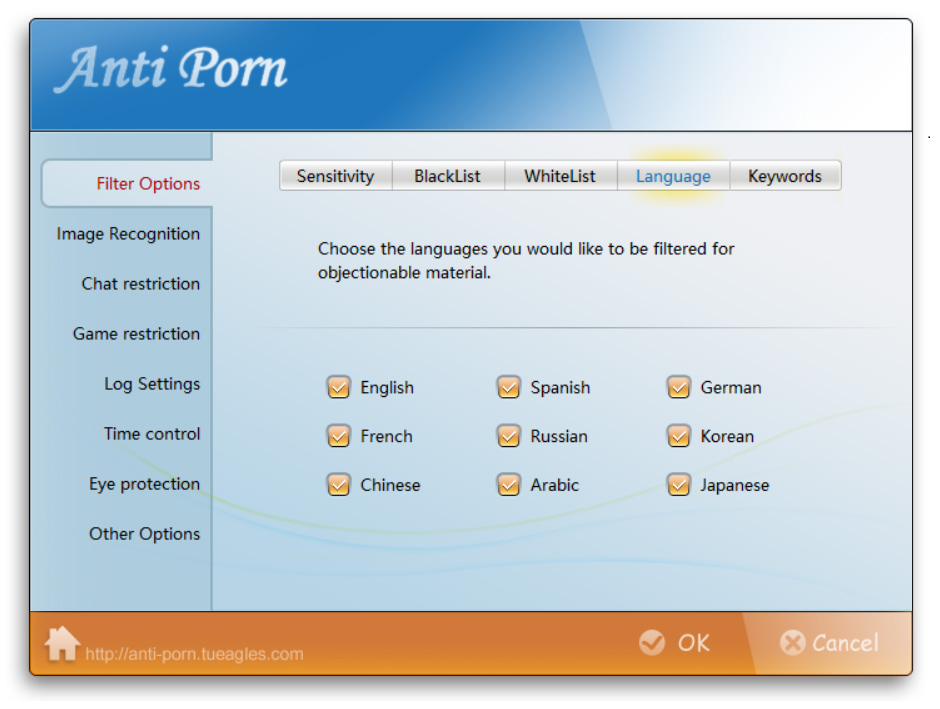Disable filtering for German
The image size is (940, 709).
(679, 387)
